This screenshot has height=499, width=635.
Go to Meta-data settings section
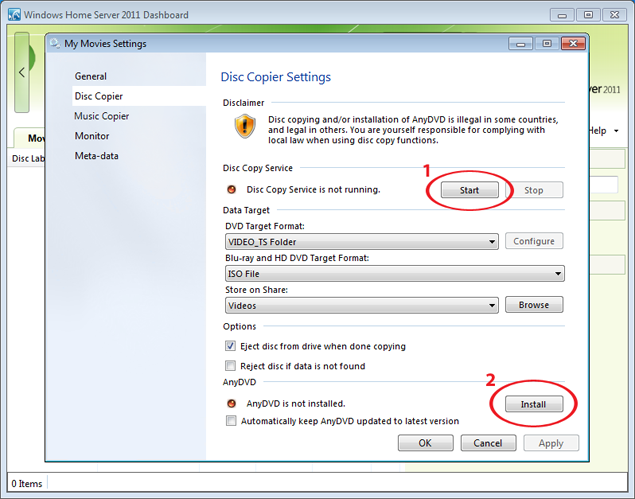tap(97, 156)
